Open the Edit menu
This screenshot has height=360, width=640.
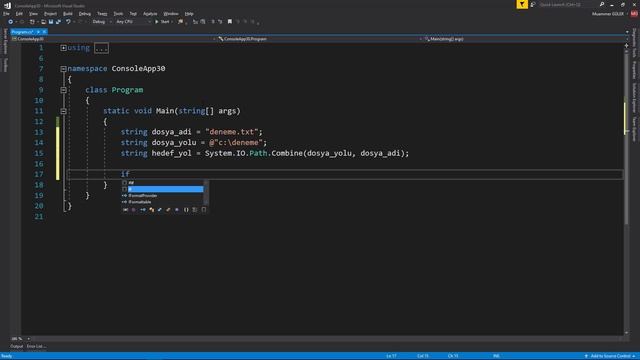[19, 14]
